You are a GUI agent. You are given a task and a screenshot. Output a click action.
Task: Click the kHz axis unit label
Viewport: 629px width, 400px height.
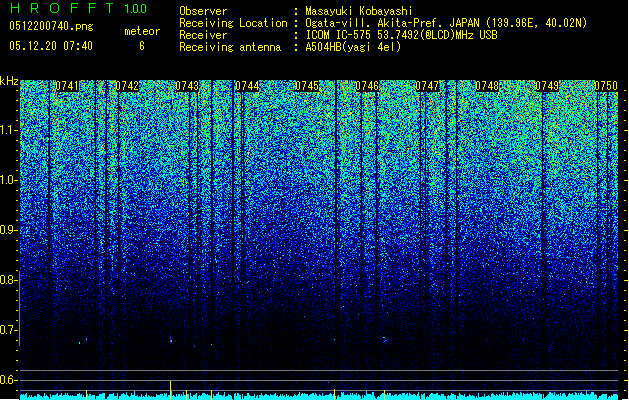pos(9,81)
